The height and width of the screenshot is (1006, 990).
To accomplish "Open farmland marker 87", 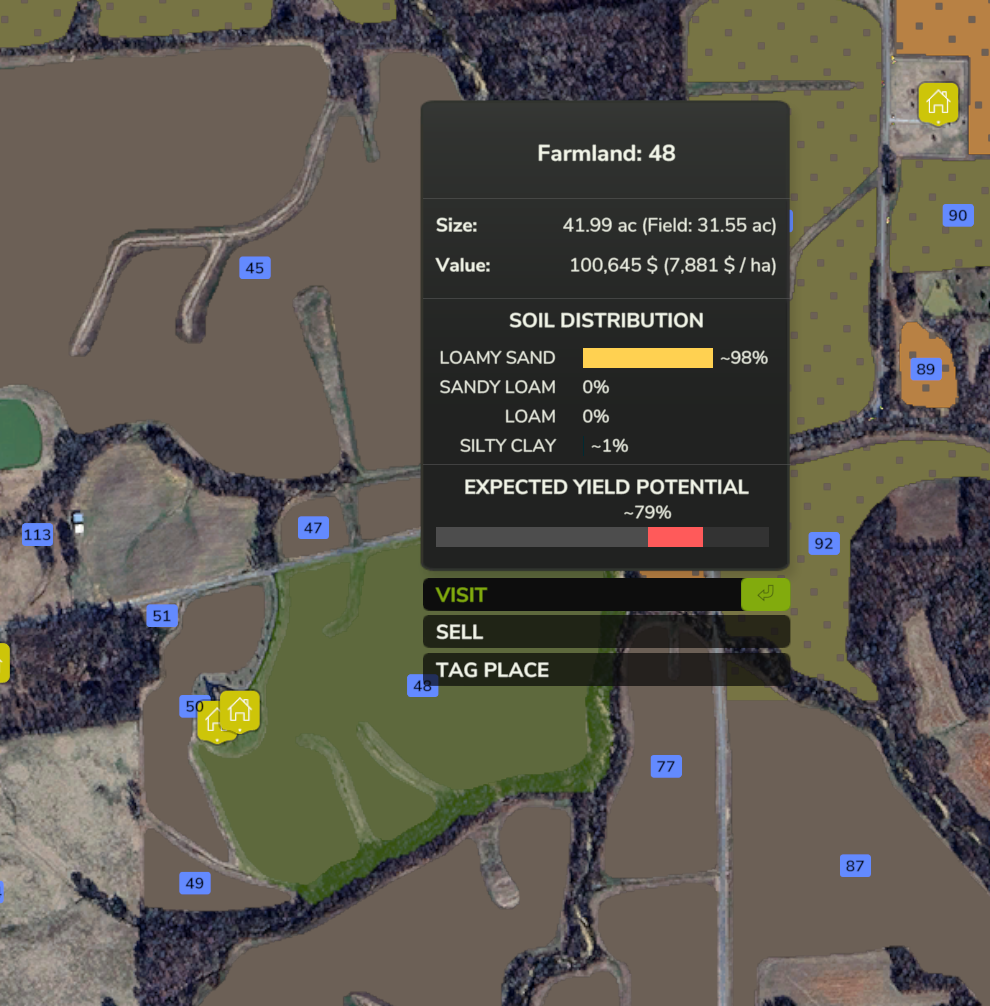I will point(854,866).
